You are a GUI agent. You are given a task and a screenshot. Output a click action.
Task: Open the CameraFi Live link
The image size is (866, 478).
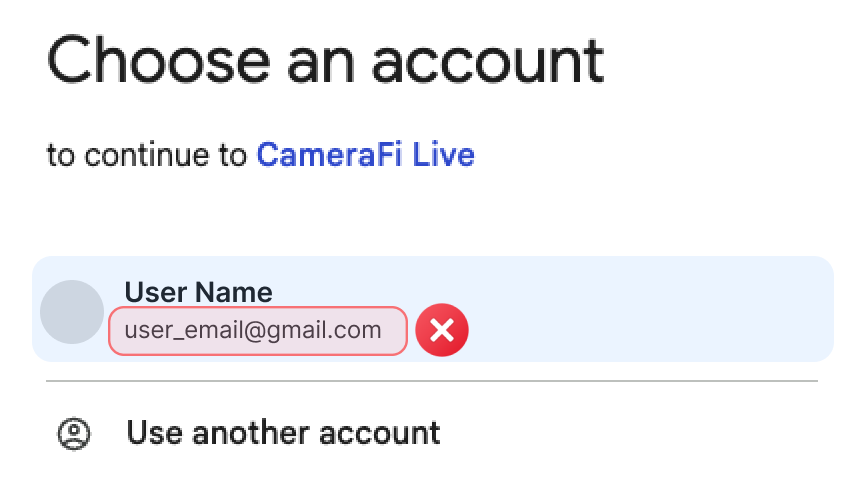click(365, 156)
